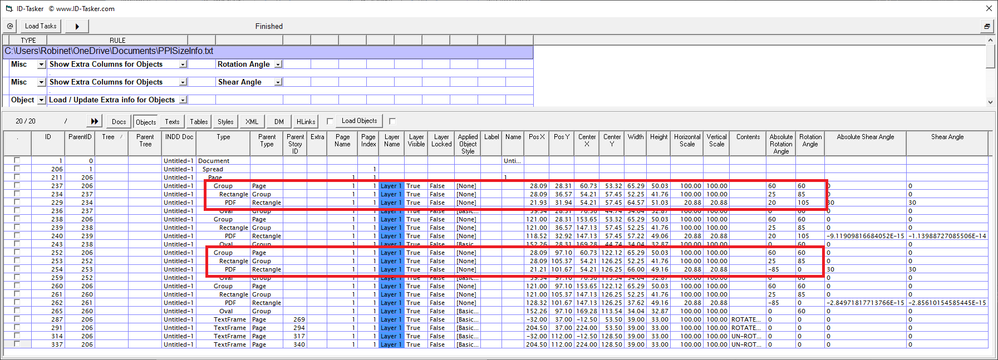
Task: Switch to the HLinks tab
Action: (305, 121)
